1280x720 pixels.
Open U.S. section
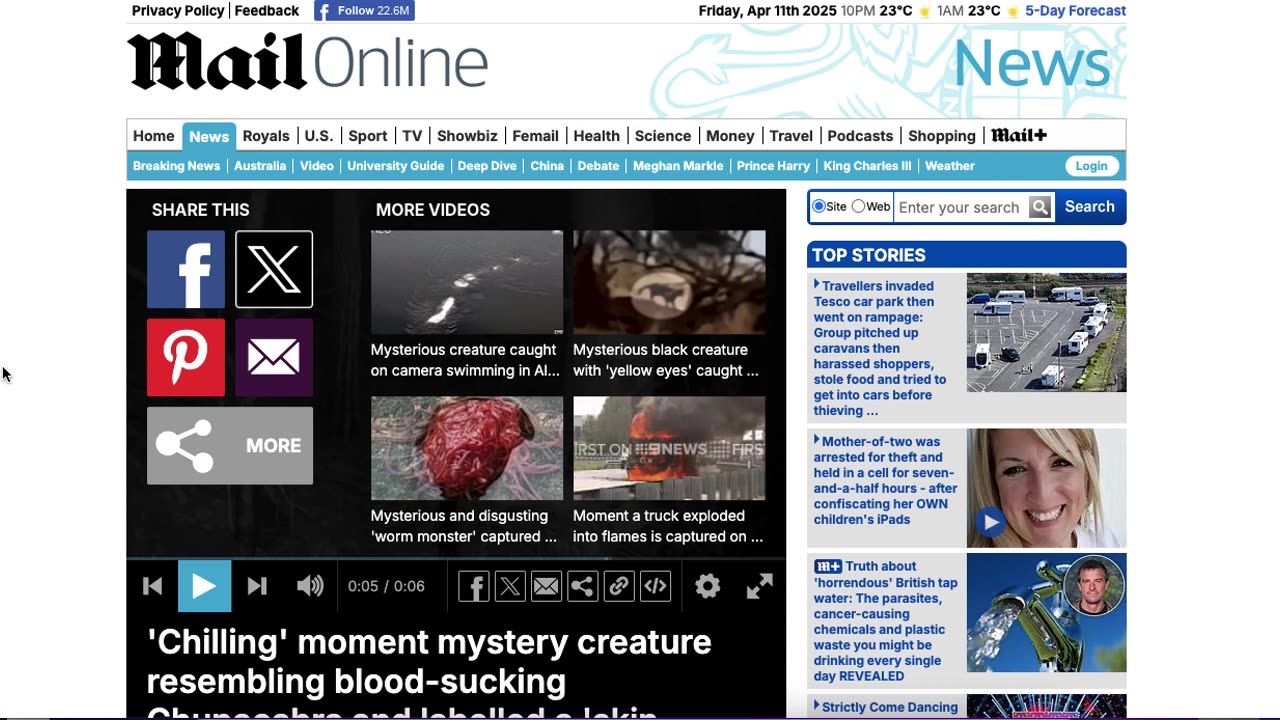pos(319,136)
